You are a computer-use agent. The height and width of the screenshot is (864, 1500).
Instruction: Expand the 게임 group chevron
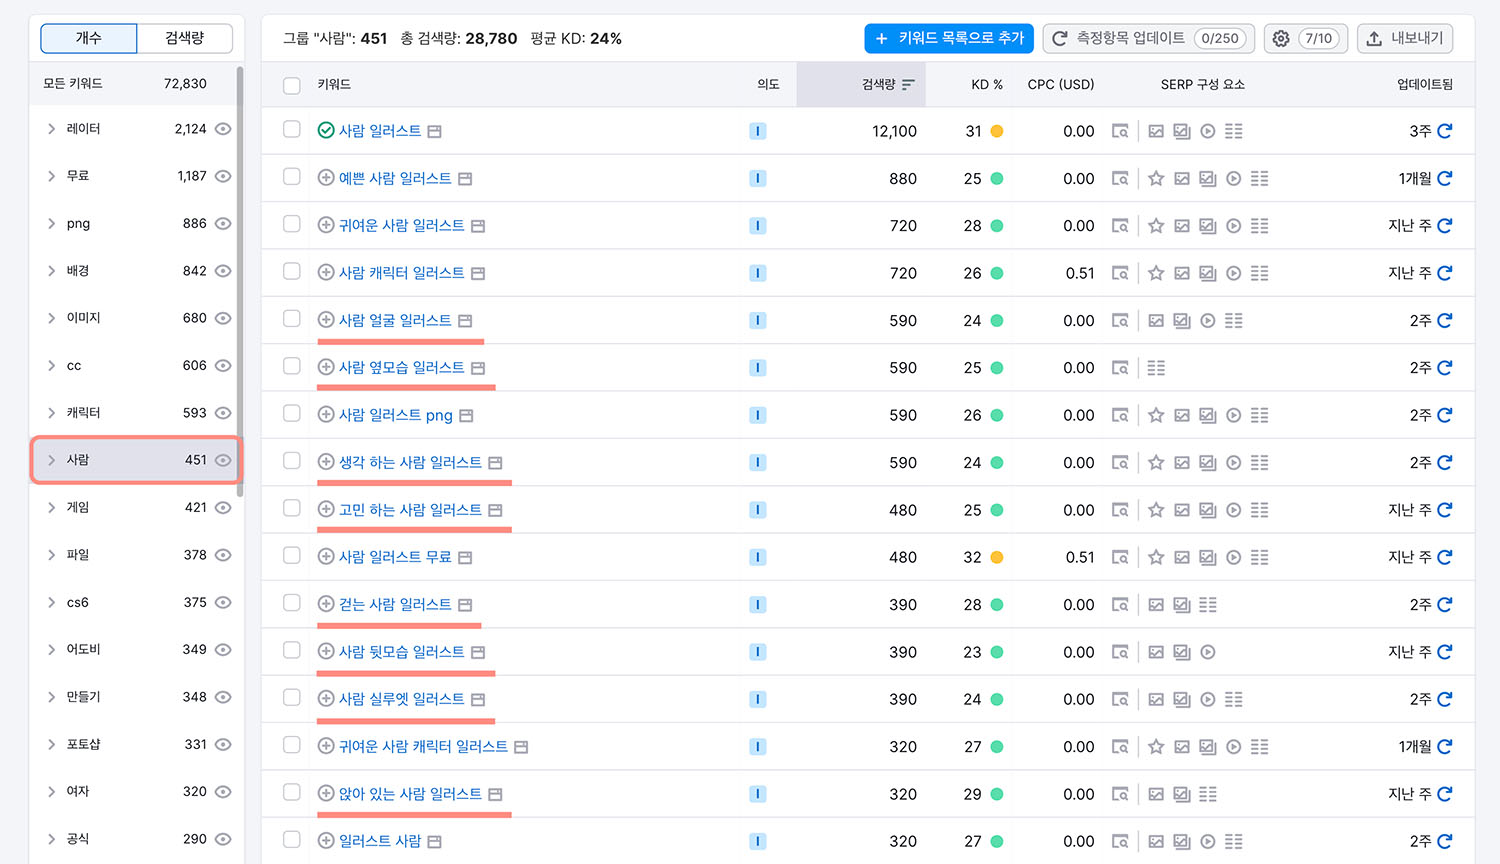point(51,507)
